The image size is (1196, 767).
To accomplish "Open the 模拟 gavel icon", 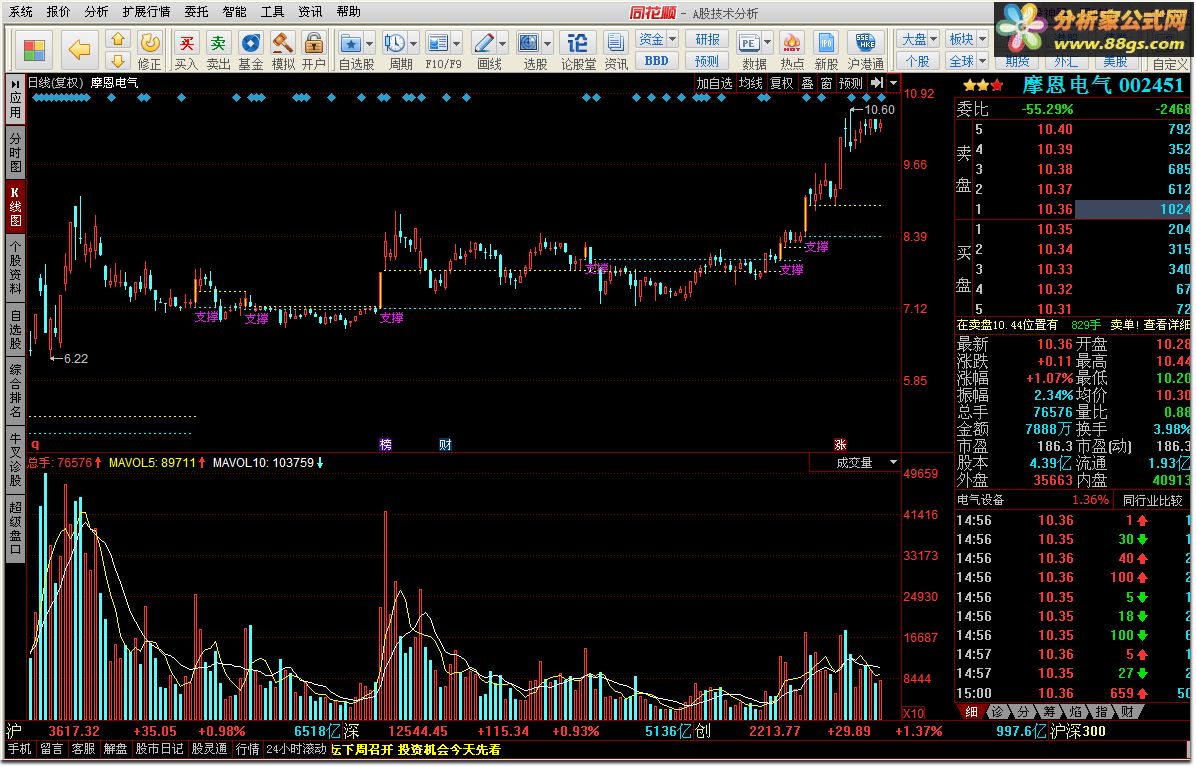I will click(x=283, y=43).
